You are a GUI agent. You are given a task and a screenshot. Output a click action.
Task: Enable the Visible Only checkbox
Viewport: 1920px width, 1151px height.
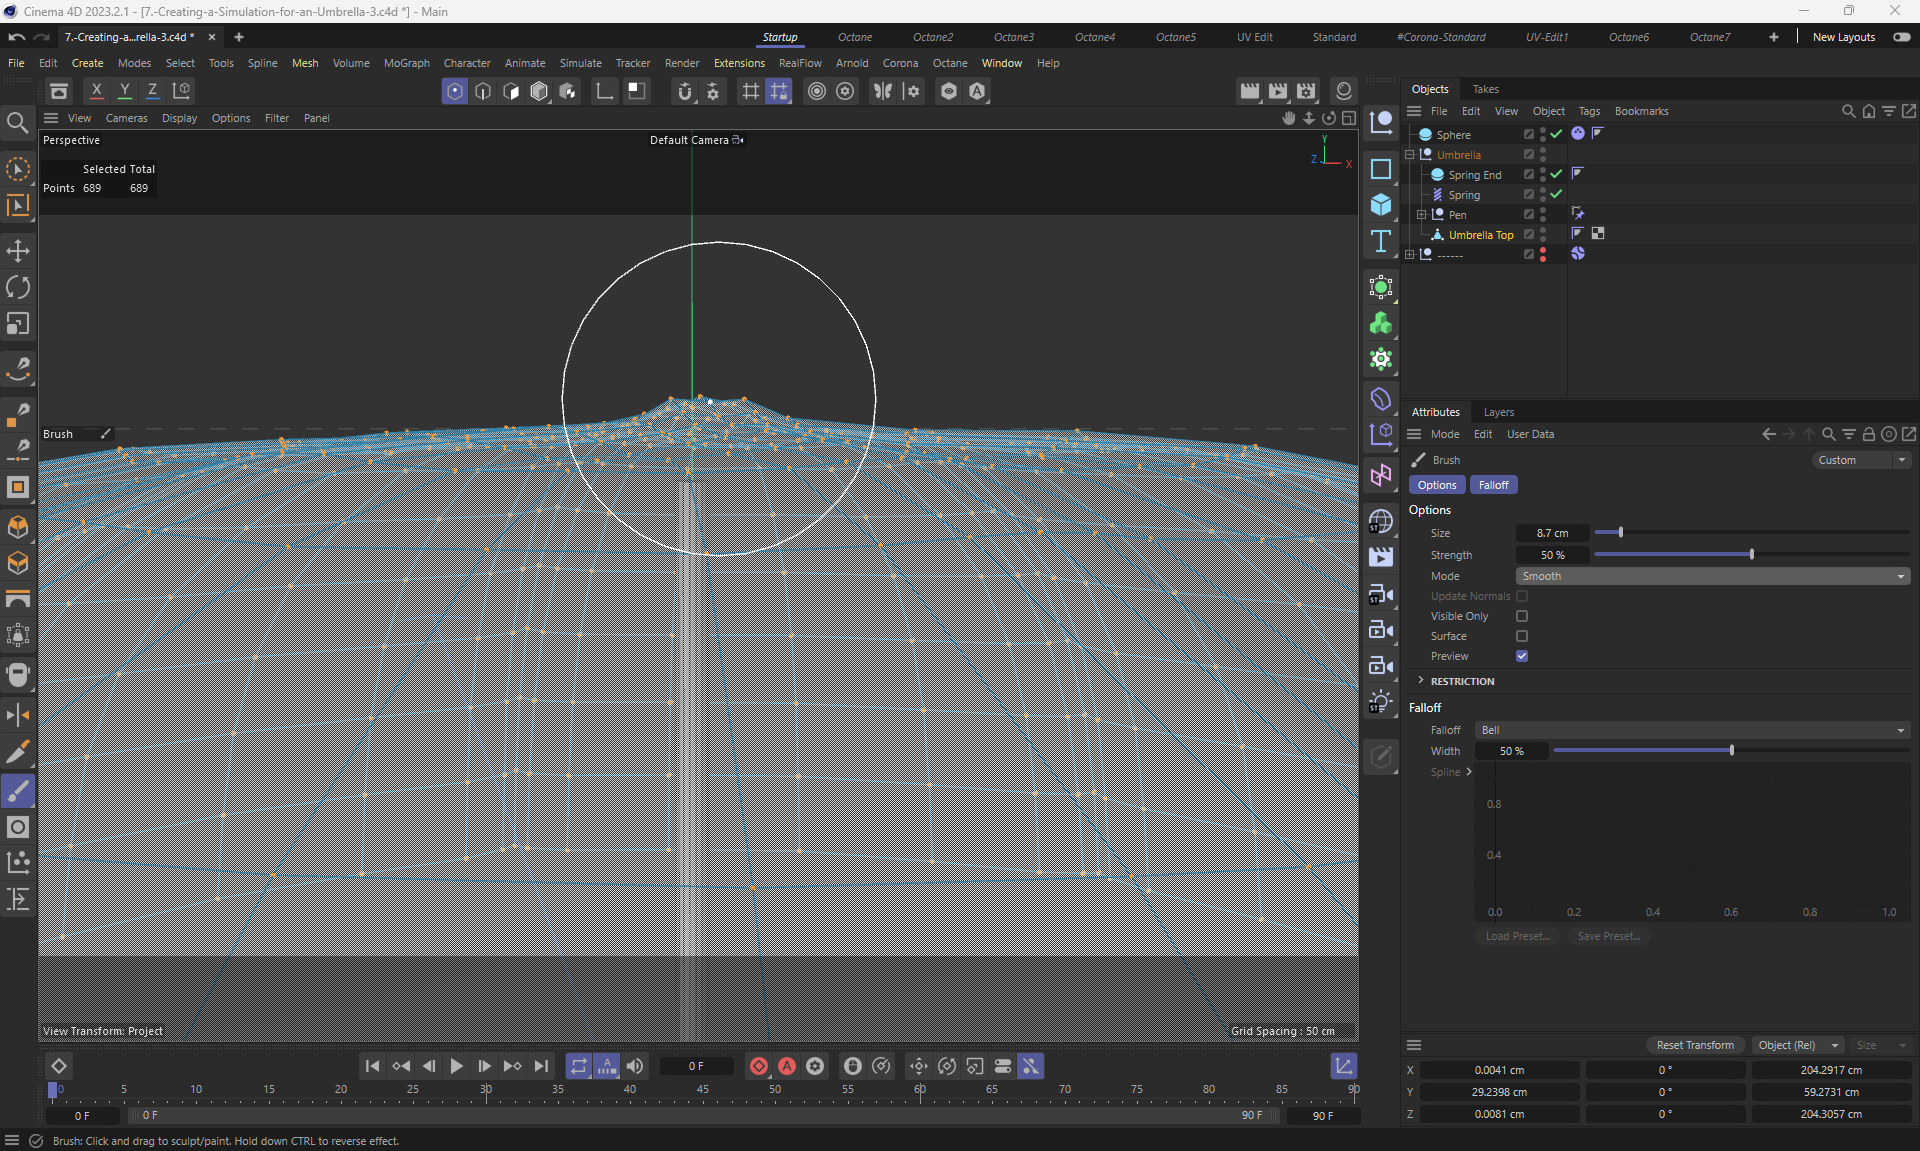(1522, 616)
